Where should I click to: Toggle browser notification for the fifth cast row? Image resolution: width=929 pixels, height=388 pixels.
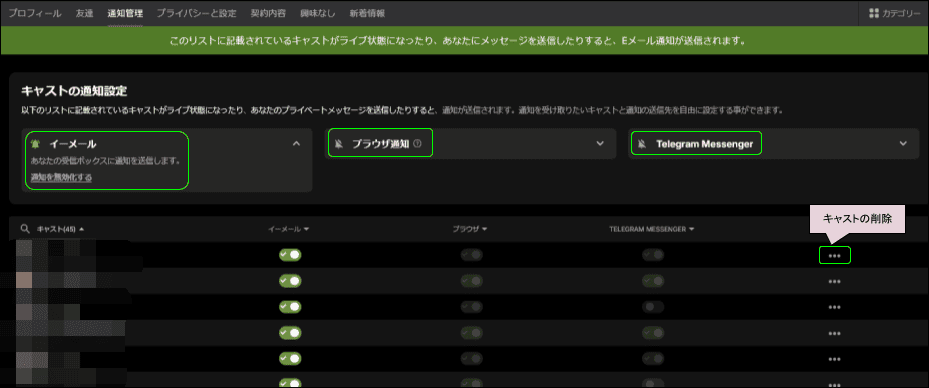472,359
